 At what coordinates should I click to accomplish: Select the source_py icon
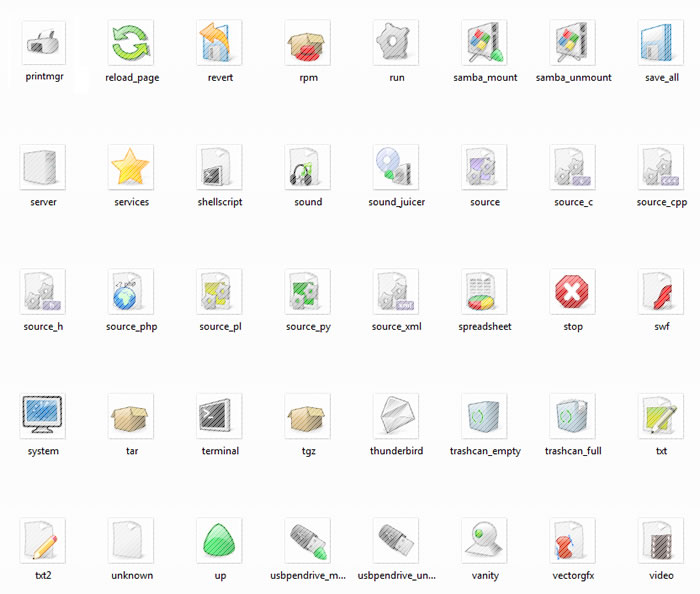pos(308,292)
